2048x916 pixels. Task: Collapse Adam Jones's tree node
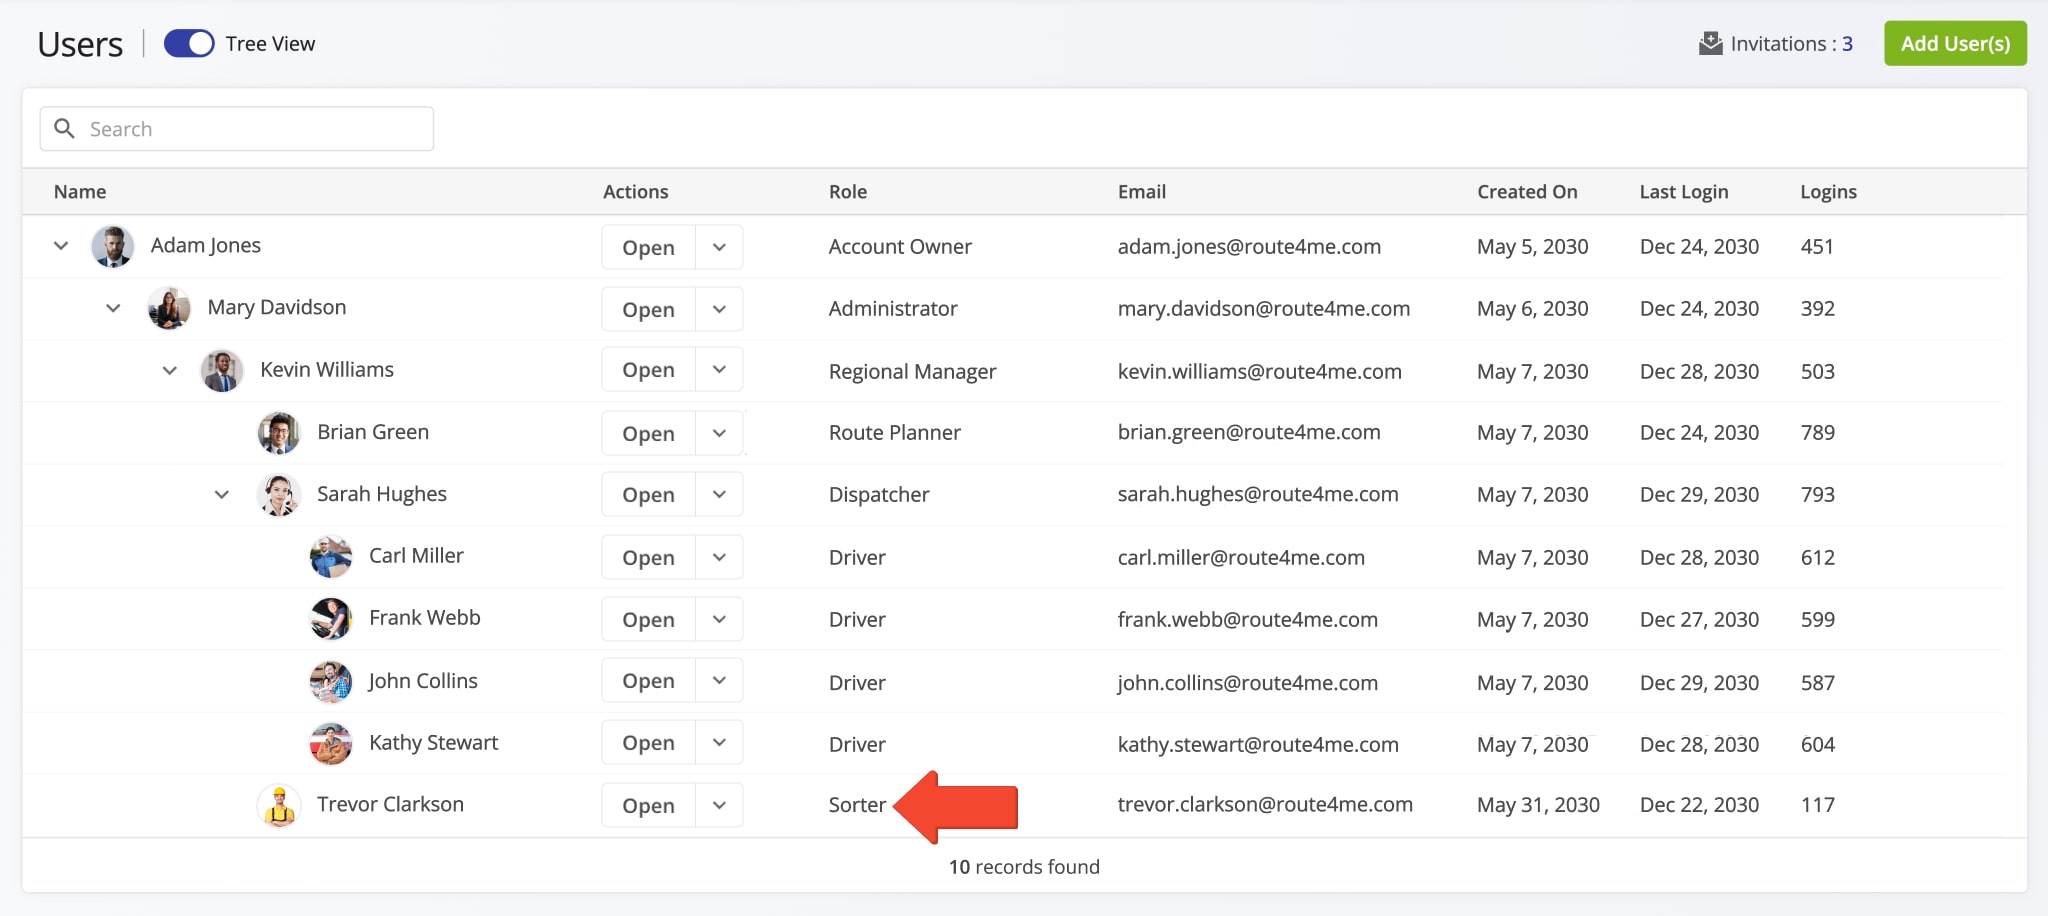tap(61, 246)
